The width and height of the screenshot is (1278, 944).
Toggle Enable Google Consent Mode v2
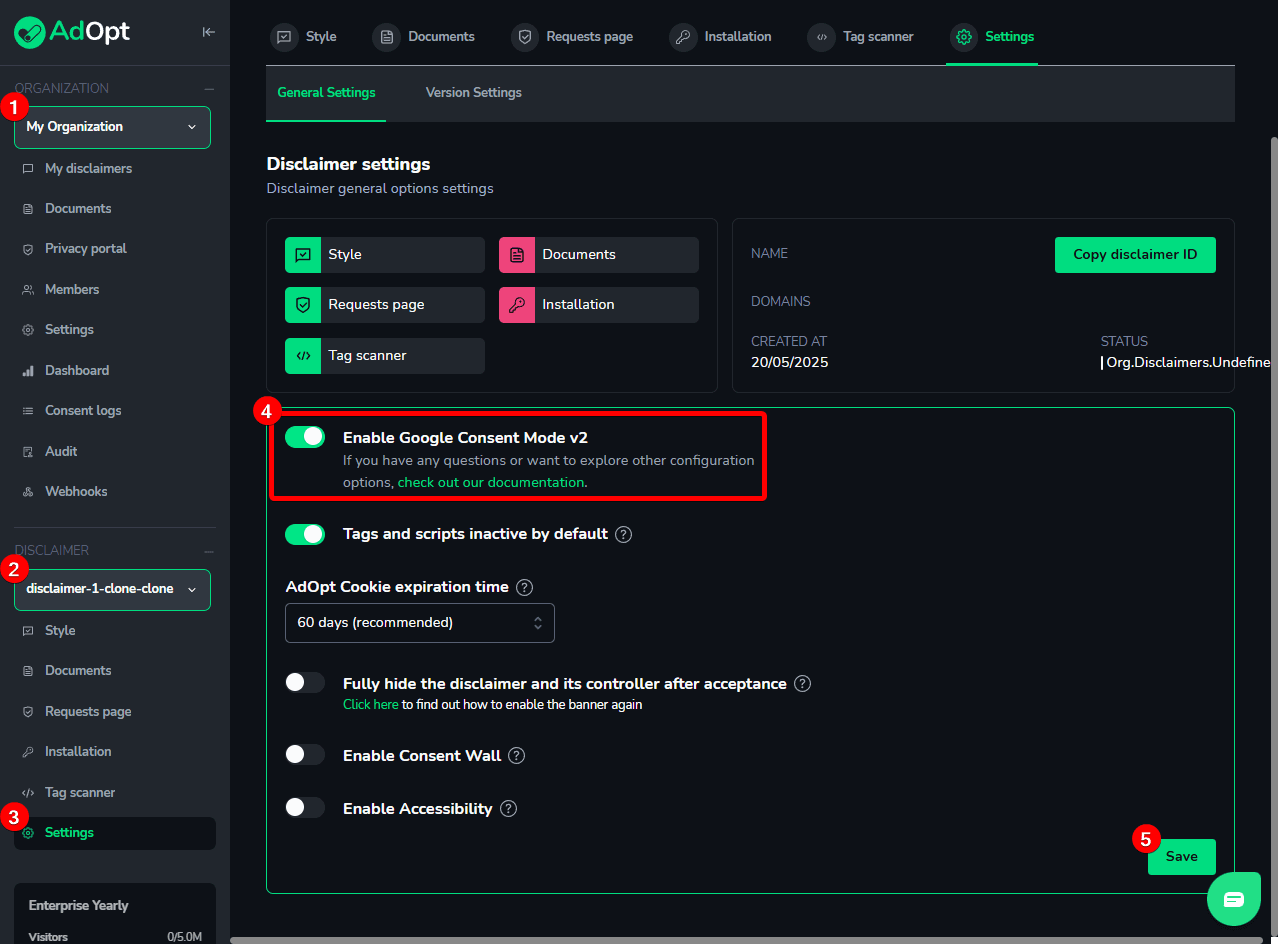click(305, 437)
